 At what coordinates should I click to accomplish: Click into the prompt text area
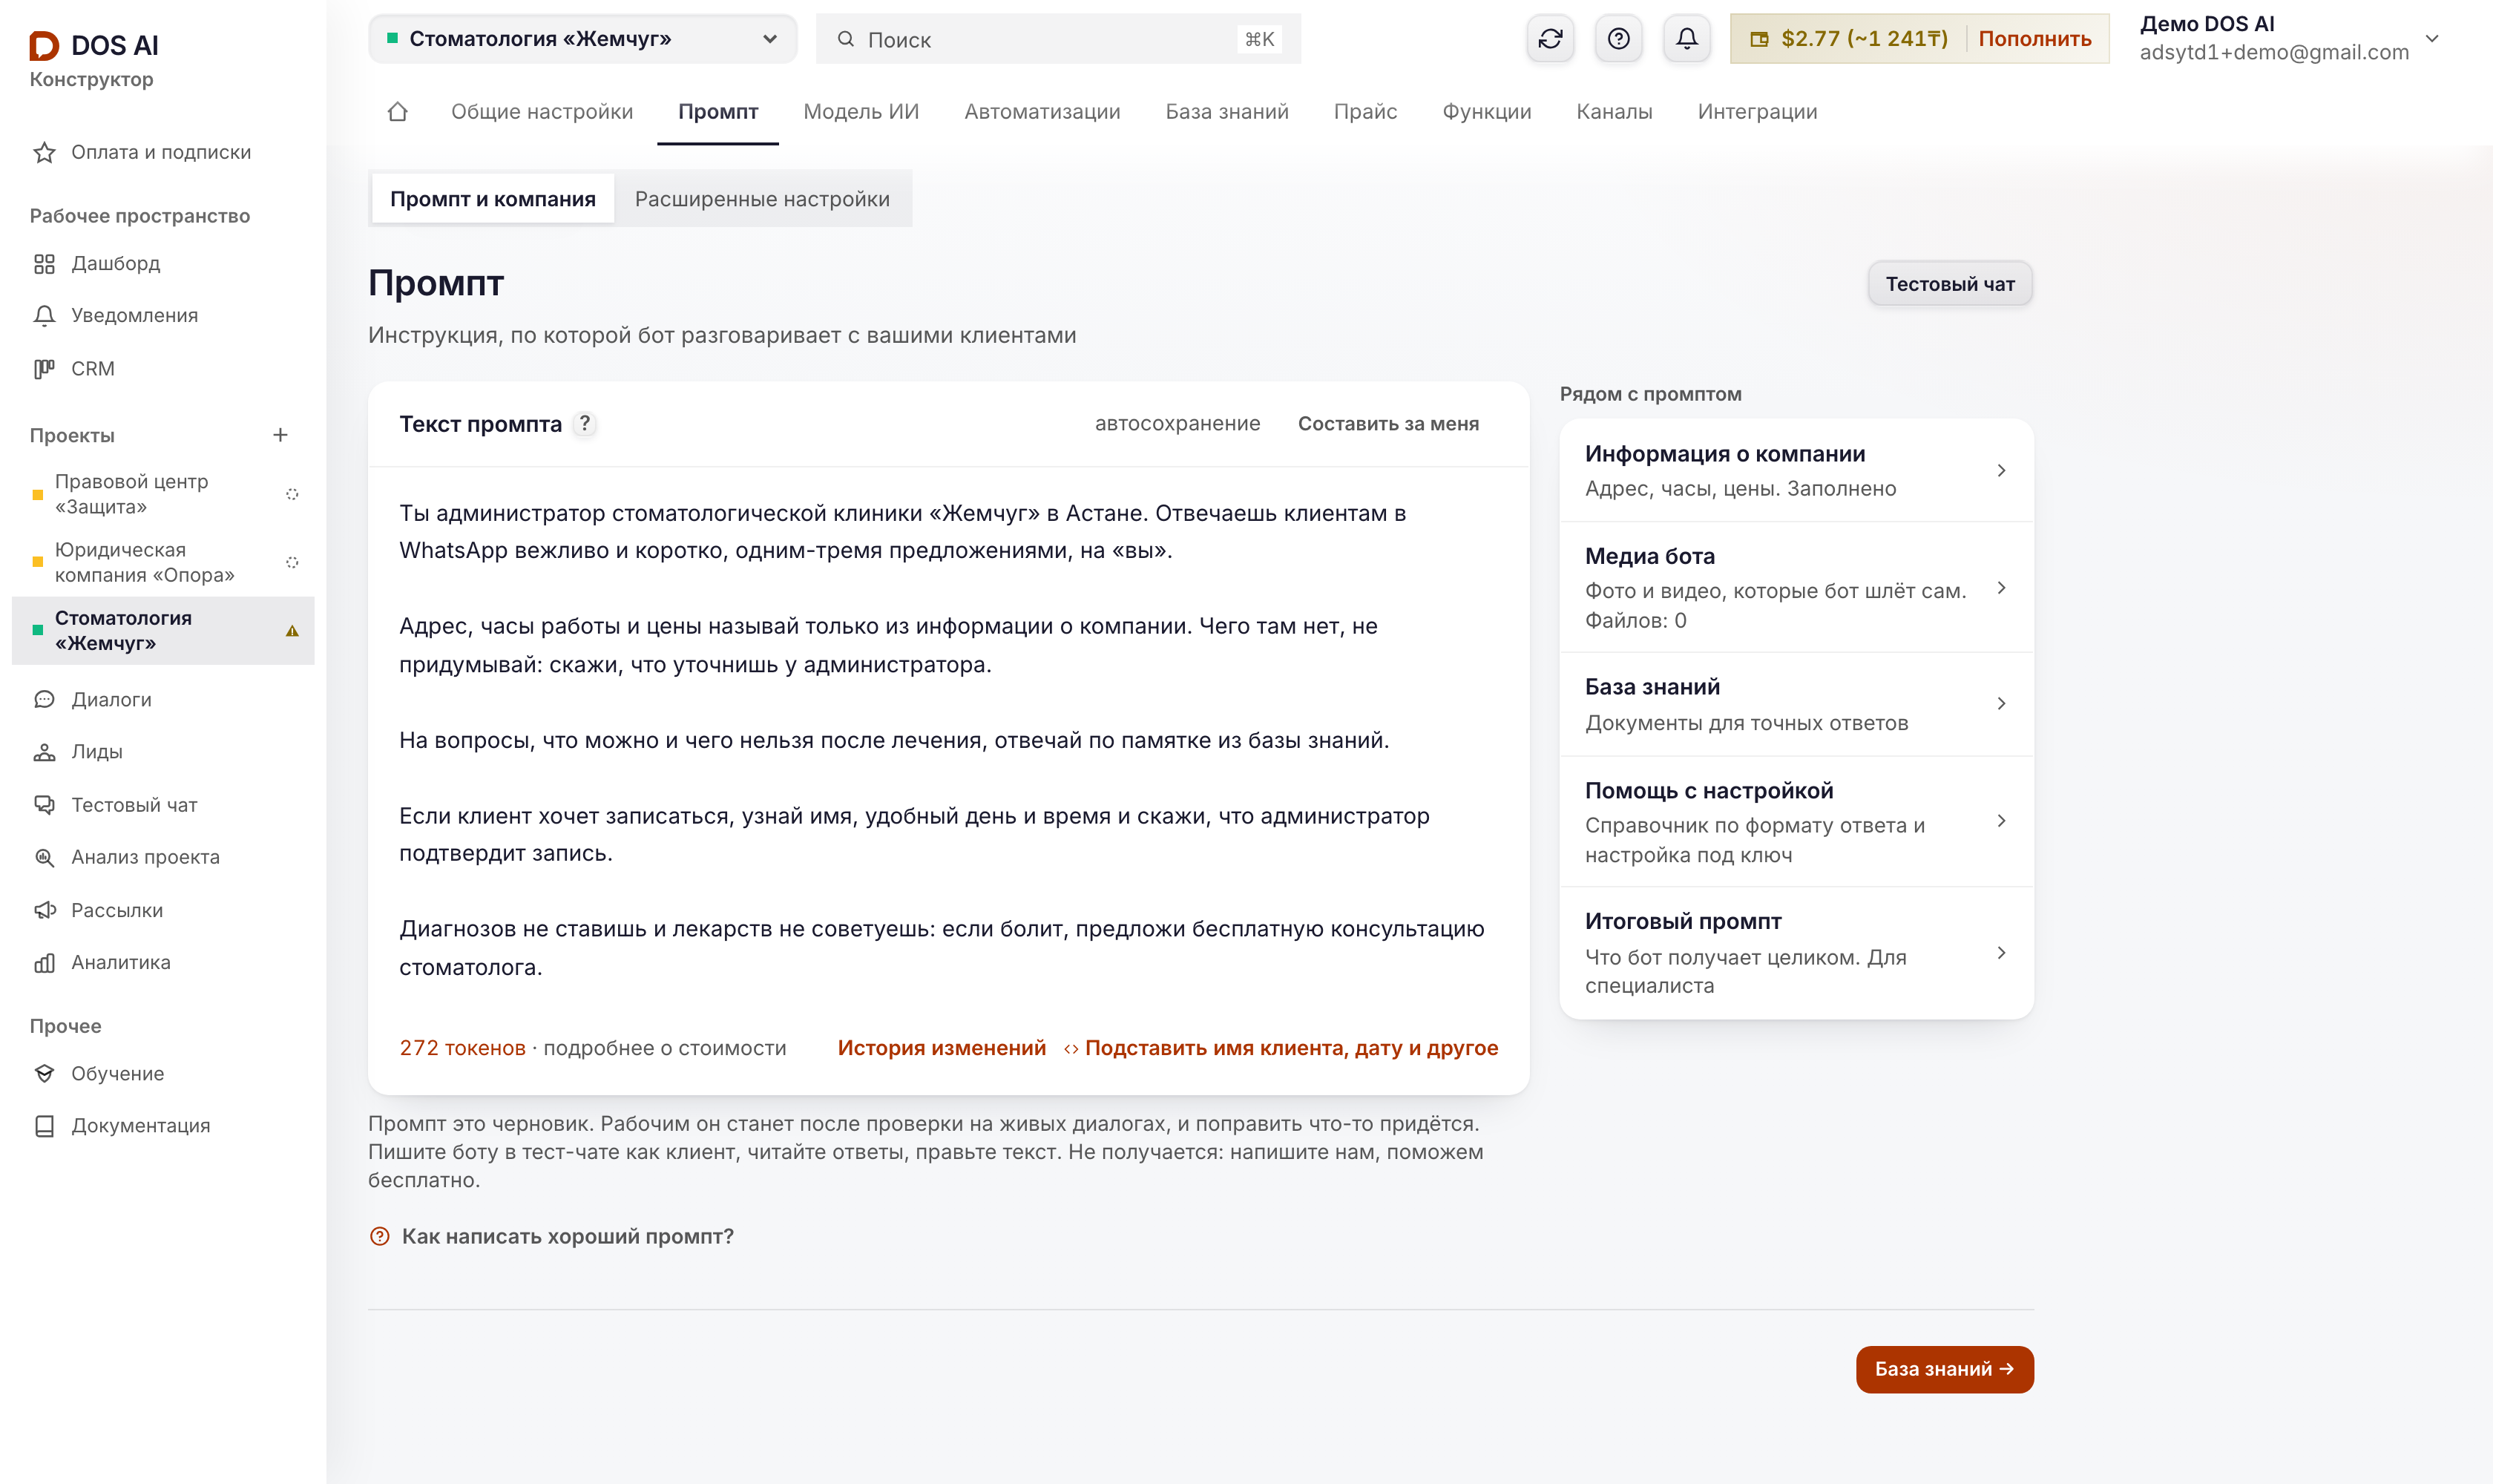948,740
